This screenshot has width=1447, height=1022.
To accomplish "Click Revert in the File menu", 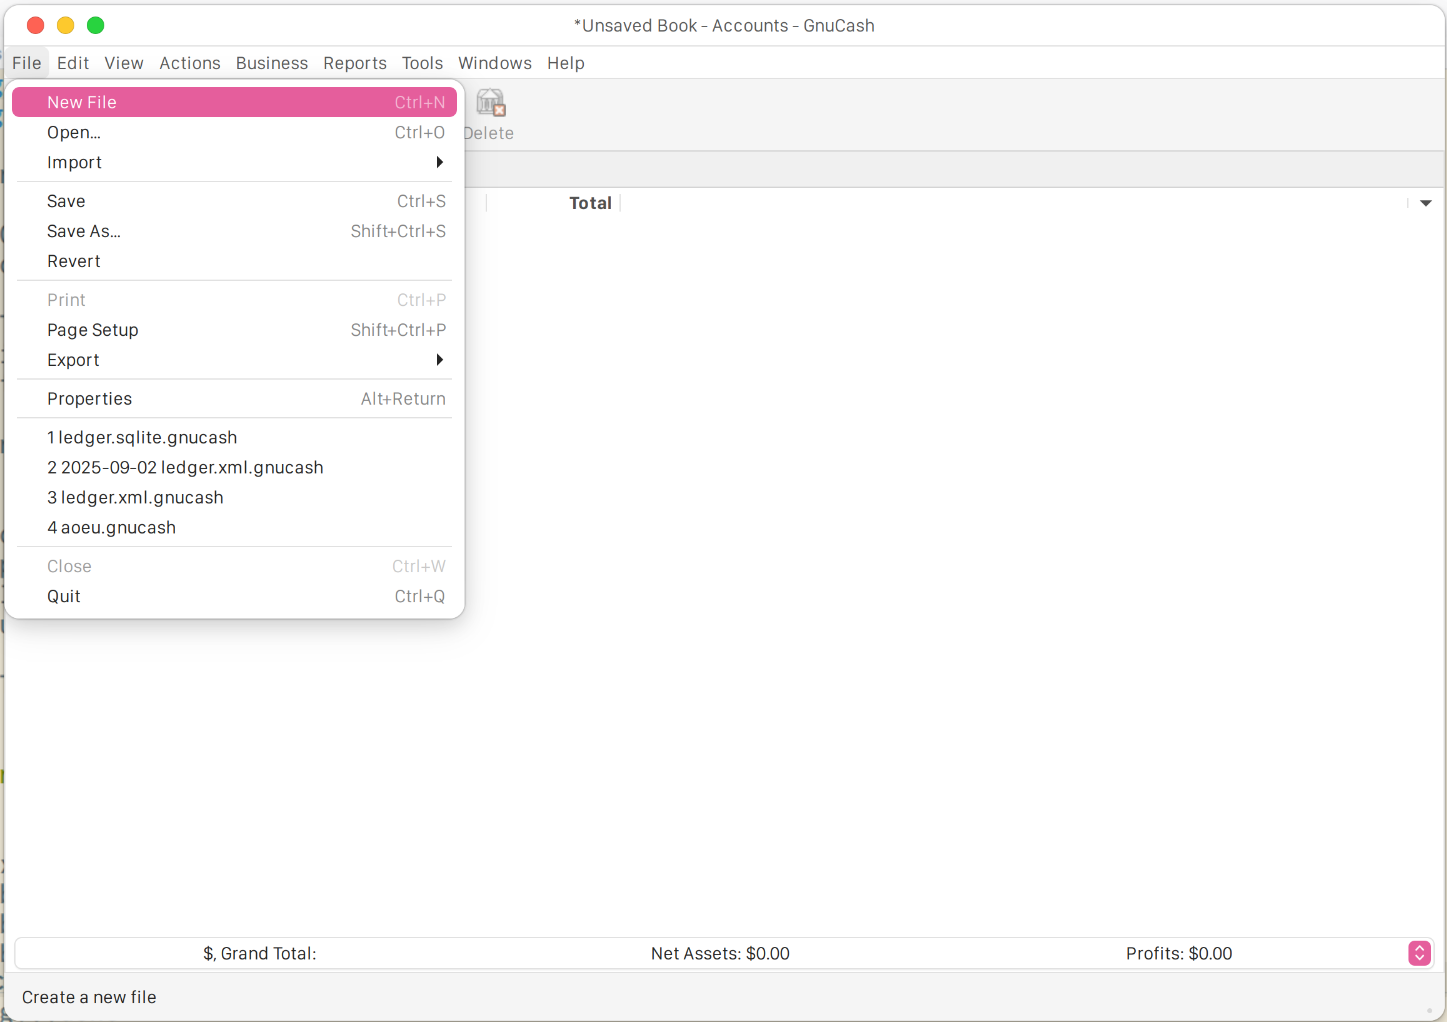I will 74,261.
